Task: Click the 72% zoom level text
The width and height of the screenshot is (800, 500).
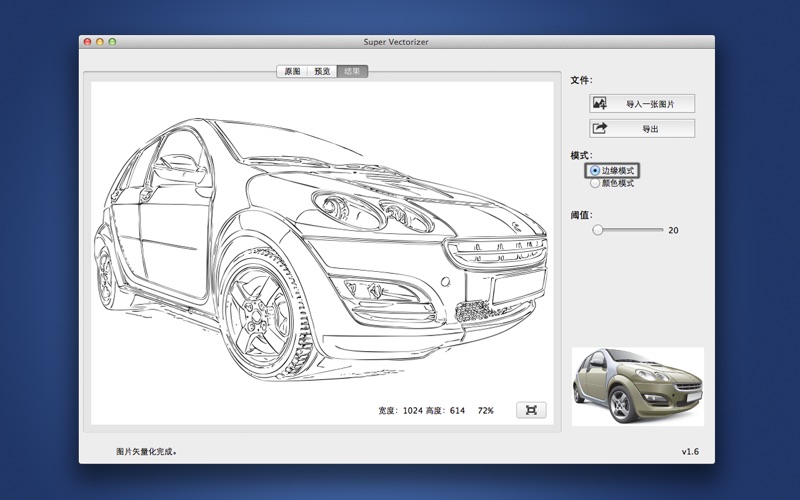Action: click(x=485, y=411)
